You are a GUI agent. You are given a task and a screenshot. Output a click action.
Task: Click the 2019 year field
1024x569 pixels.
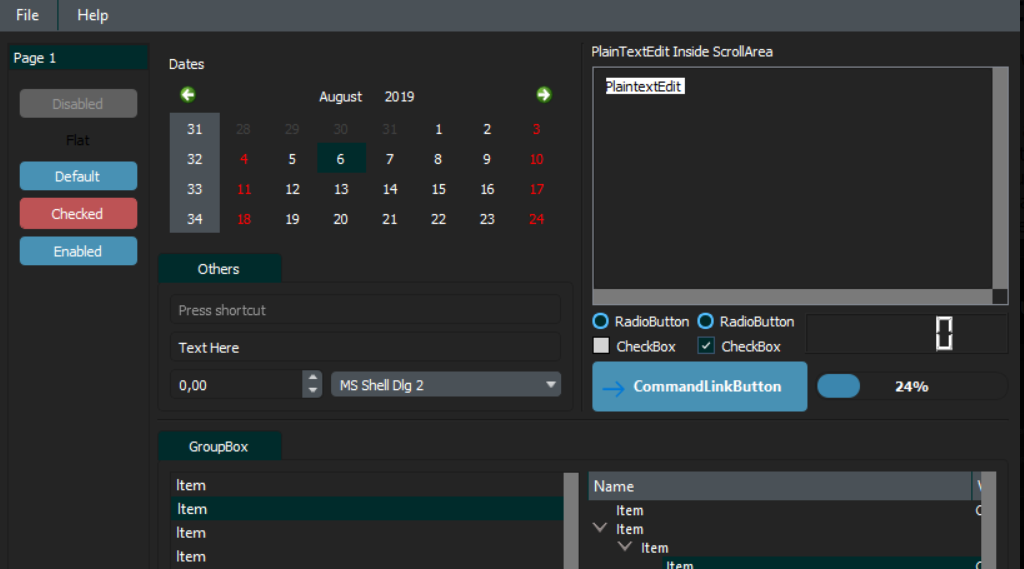[x=399, y=97]
